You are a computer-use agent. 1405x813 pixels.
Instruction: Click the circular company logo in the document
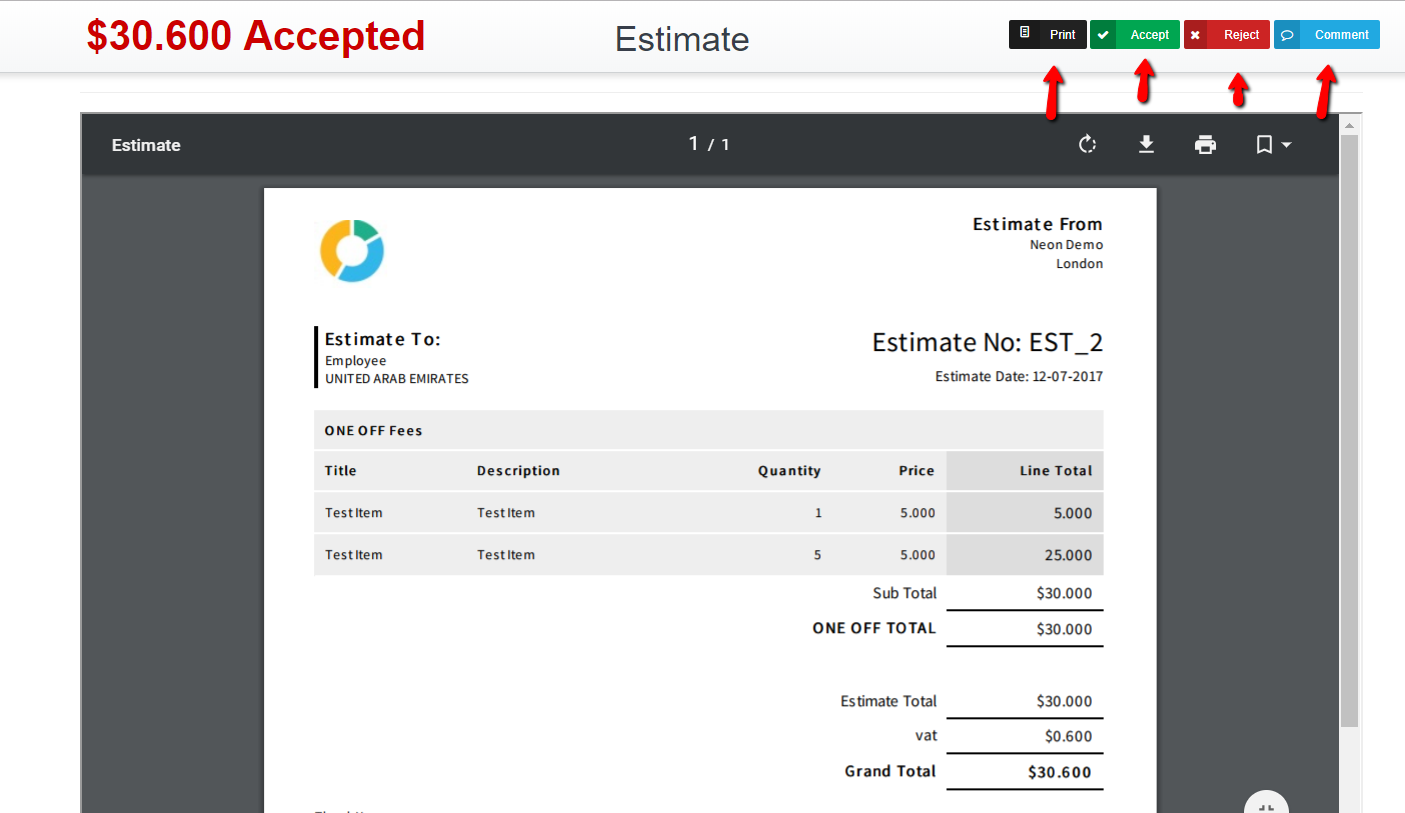pos(352,251)
